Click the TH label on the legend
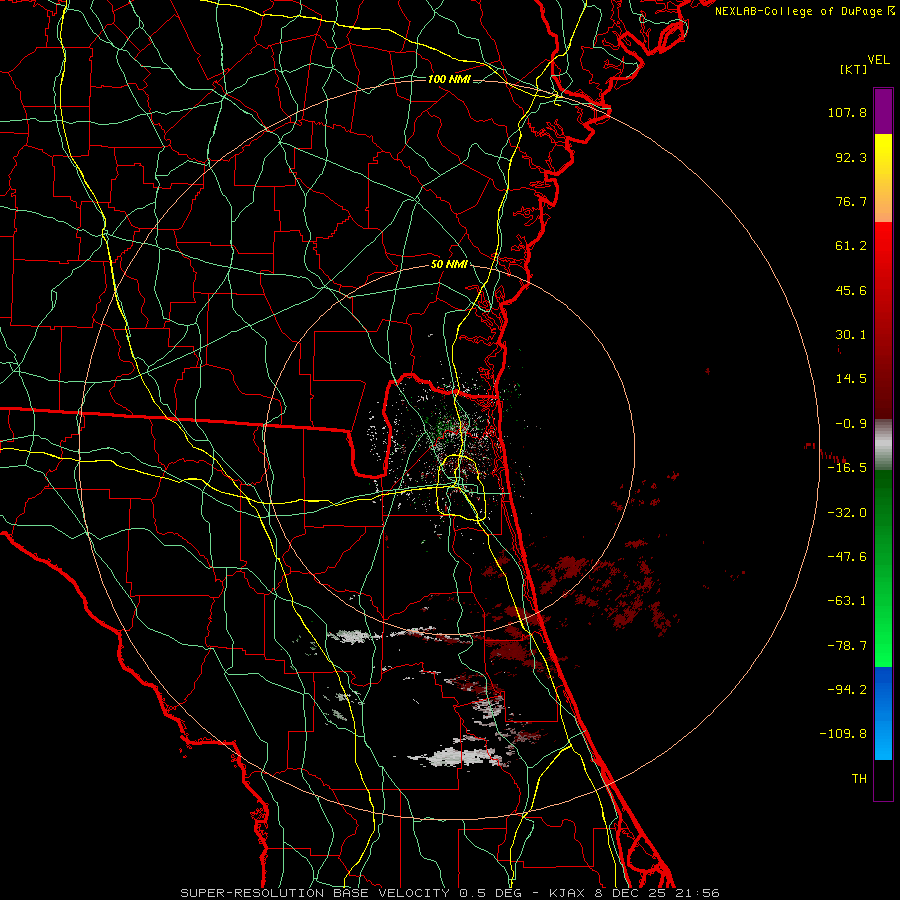The image size is (900, 900). click(859, 779)
